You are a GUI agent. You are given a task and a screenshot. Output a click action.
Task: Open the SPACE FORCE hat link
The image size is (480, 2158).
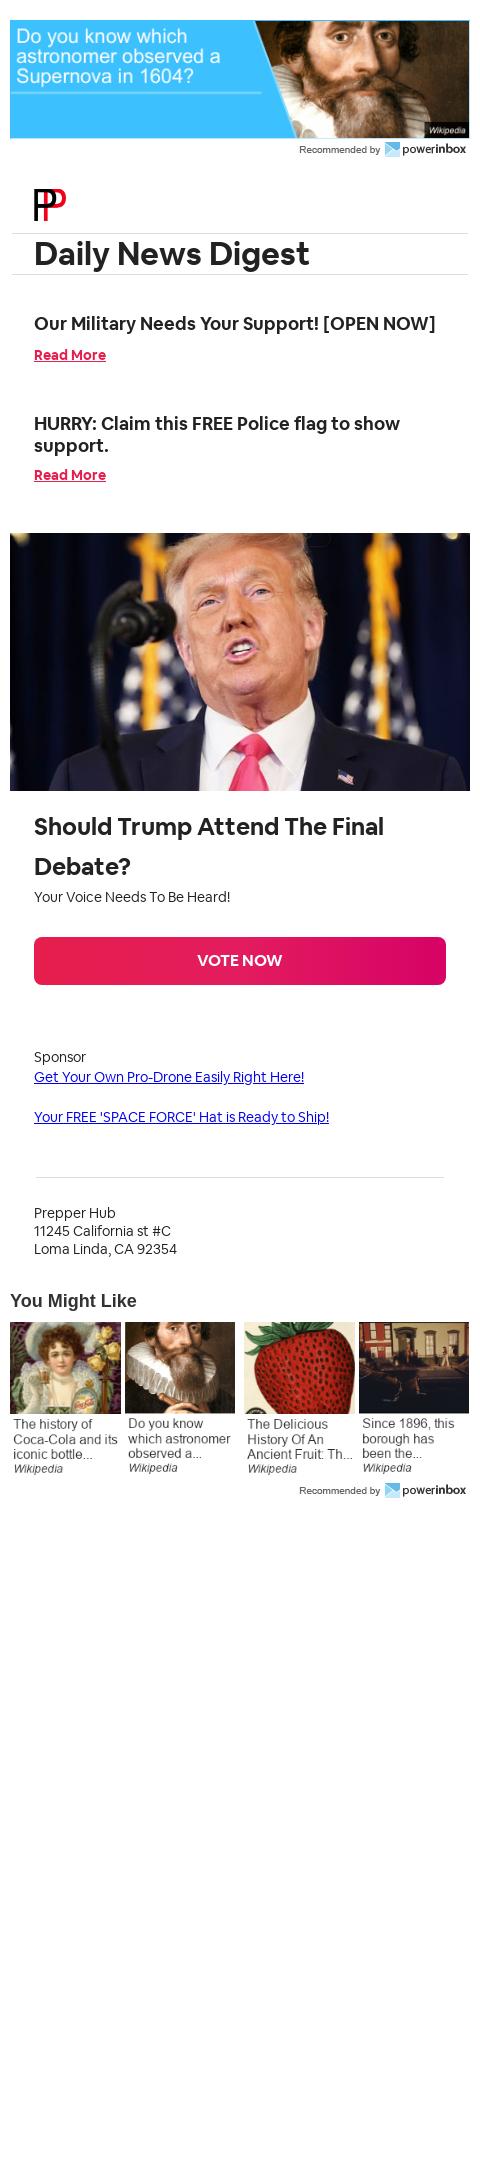182,1117
